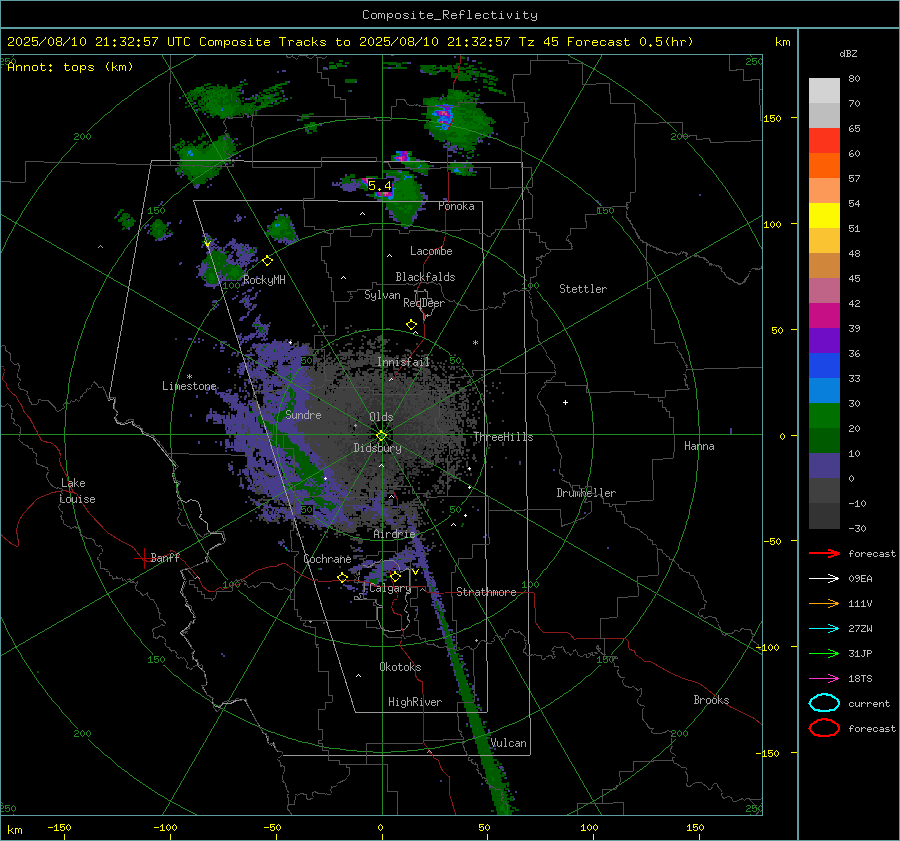The width and height of the screenshot is (900, 841).
Task: Click the Okotoks city label
Action: tap(400, 667)
